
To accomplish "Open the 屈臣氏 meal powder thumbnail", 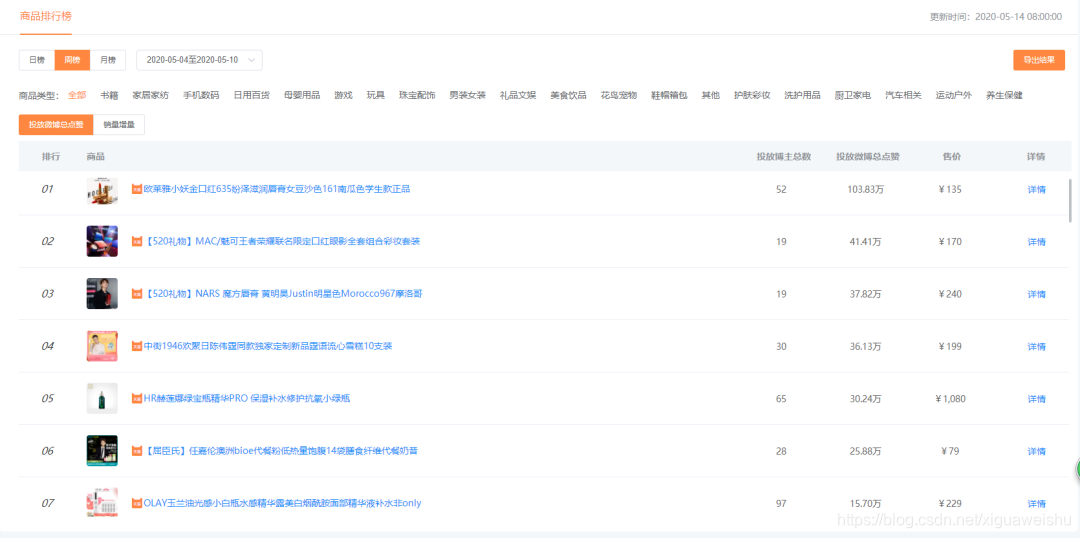I will tap(102, 451).
